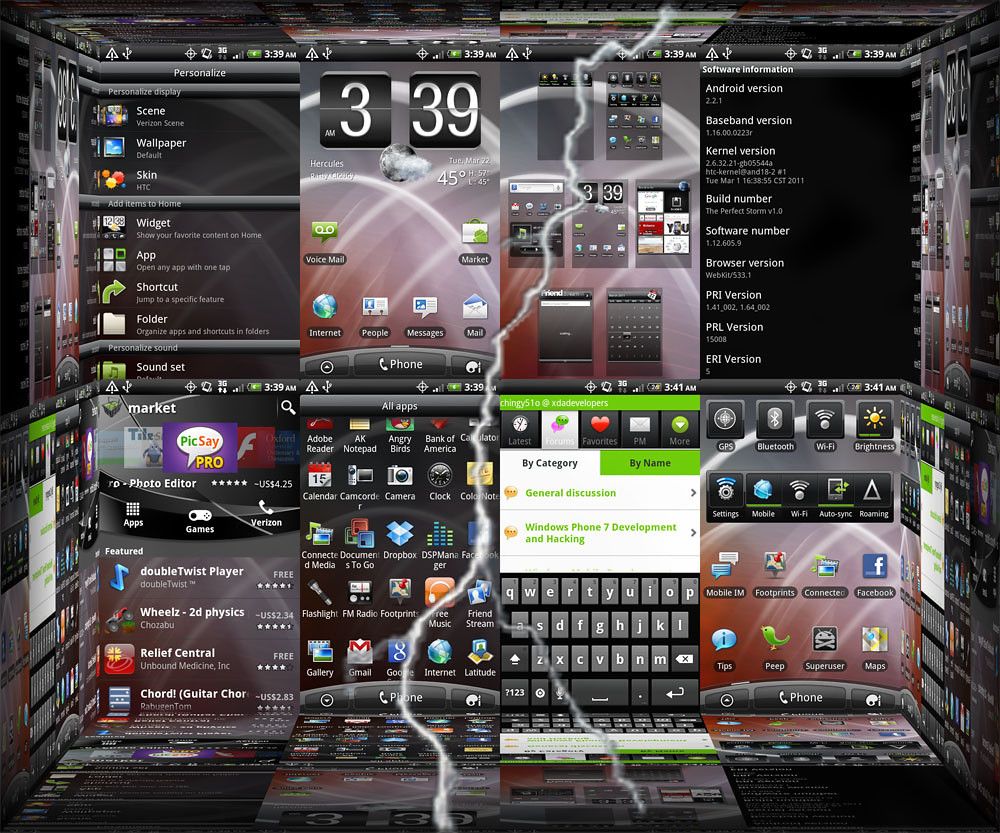
Task: Launch FM Radio from All apps grid
Action: click(360, 600)
